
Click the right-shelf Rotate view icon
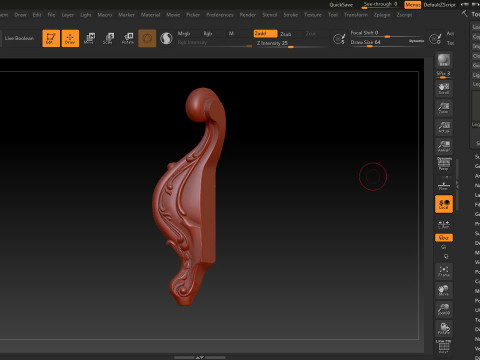point(444,329)
